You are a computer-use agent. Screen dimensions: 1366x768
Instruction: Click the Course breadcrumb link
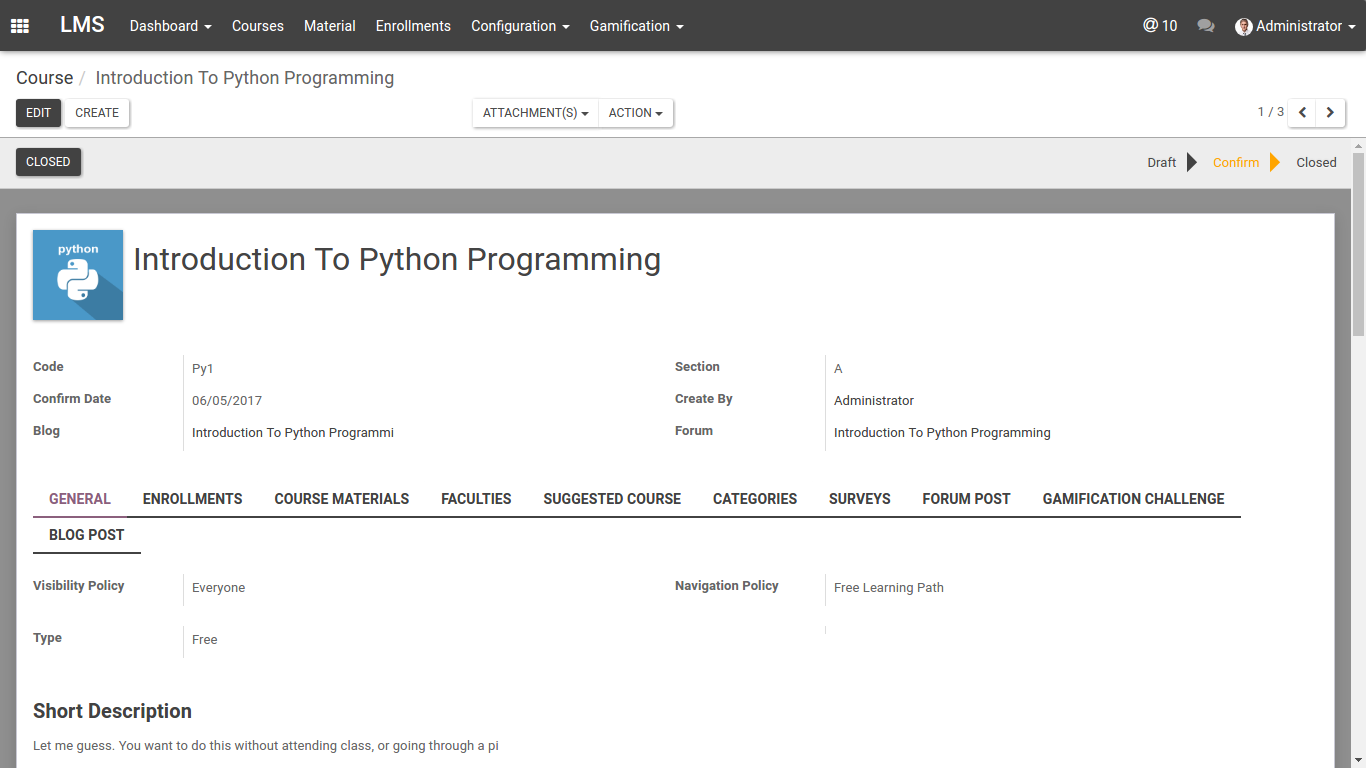point(45,78)
